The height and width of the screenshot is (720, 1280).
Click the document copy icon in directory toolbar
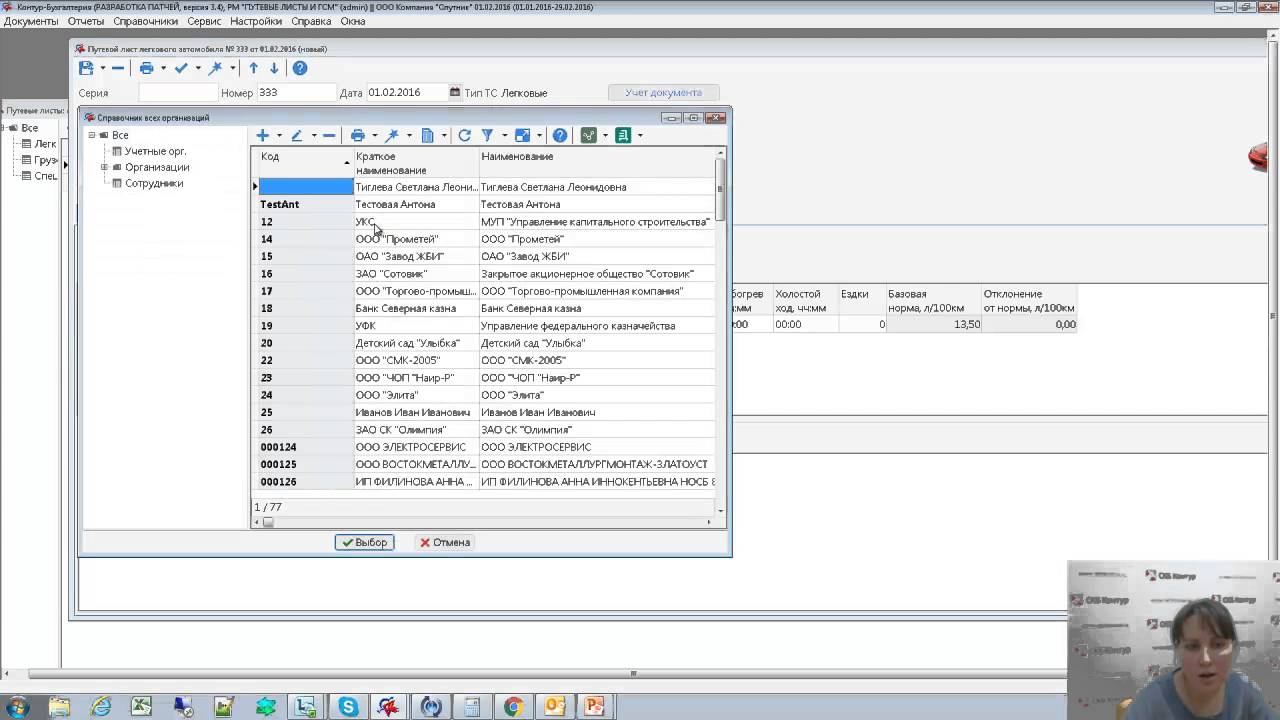(427, 135)
